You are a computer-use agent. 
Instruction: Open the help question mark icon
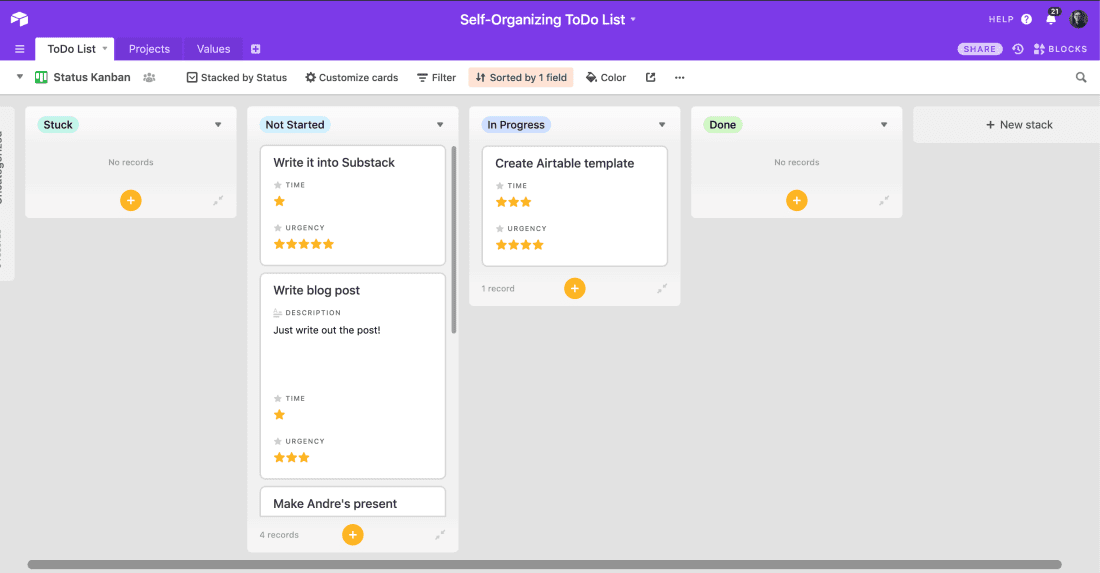pos(1026,20)
